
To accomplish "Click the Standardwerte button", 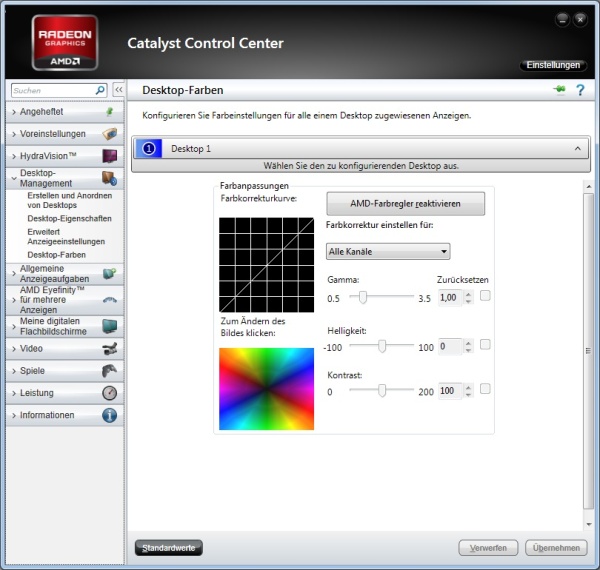I will [169, 548].
